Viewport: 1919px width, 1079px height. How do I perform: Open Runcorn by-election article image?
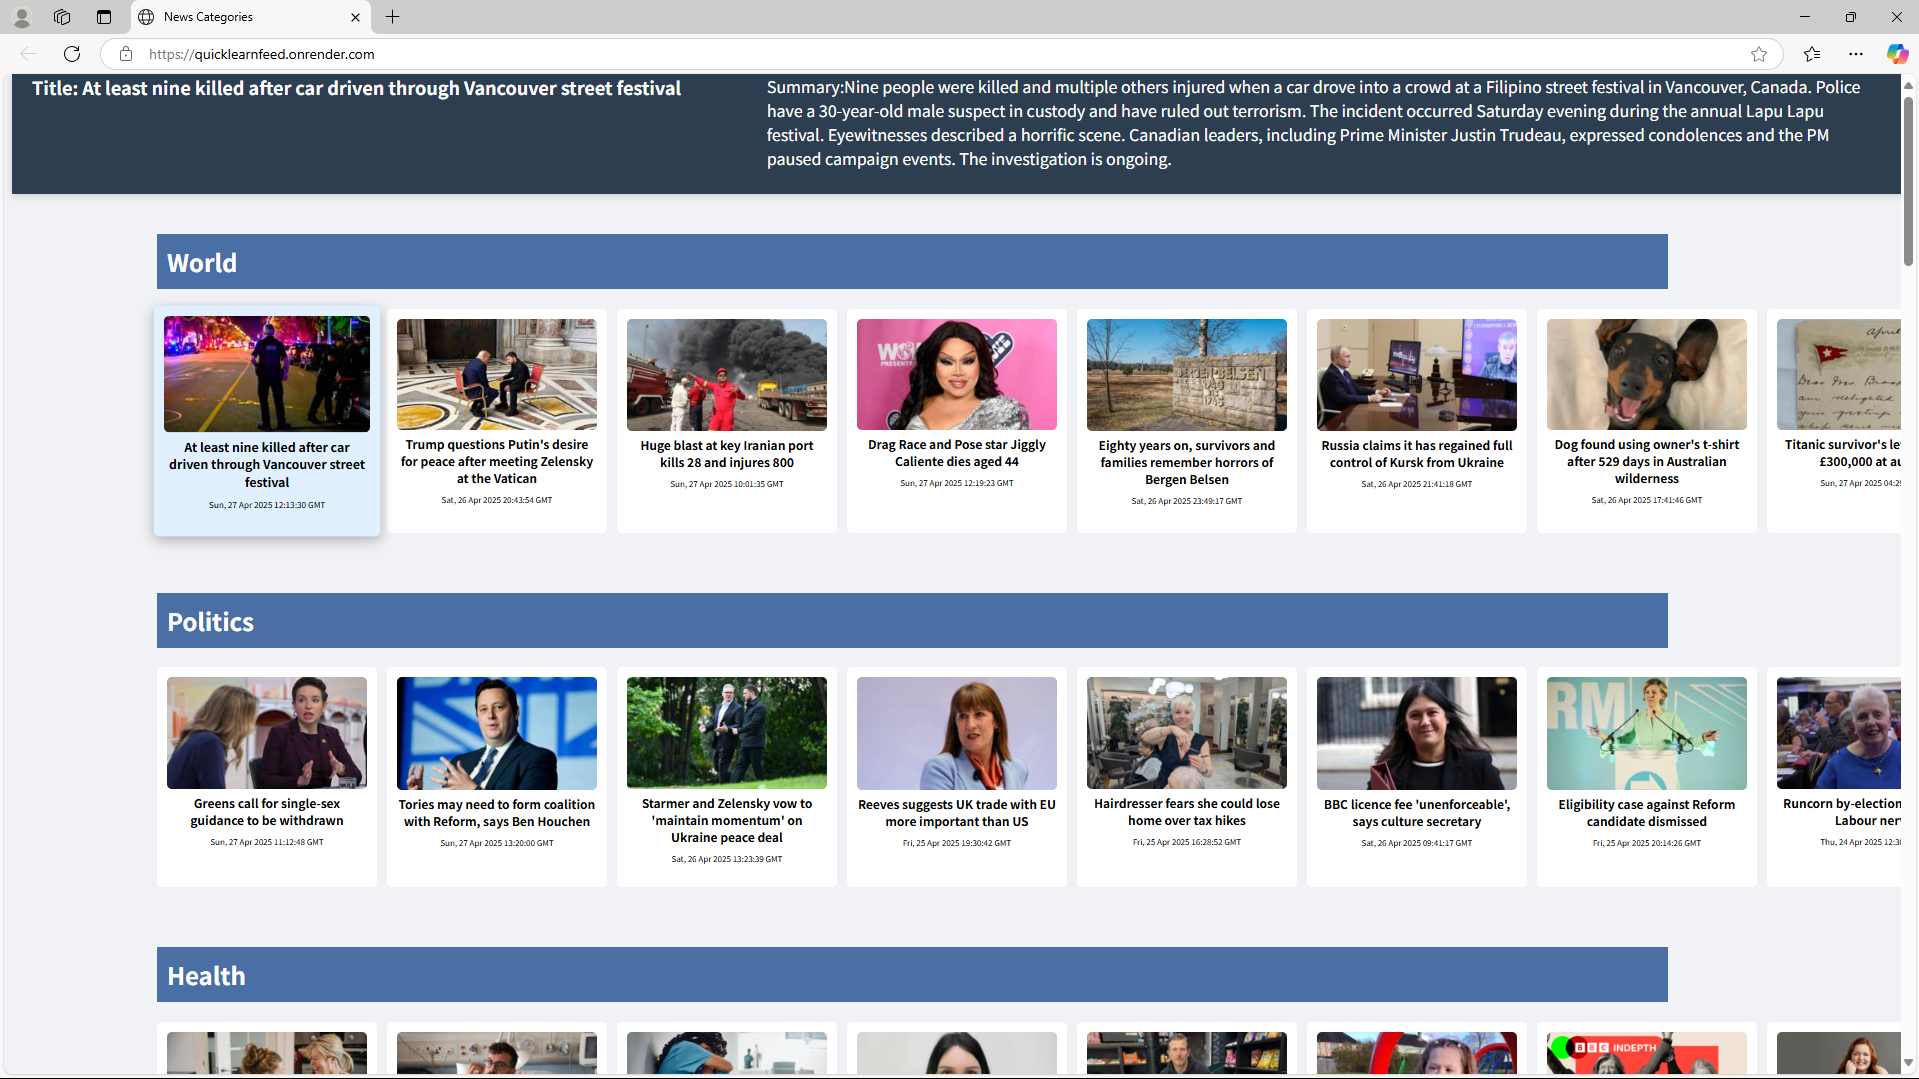(1839, 733)
